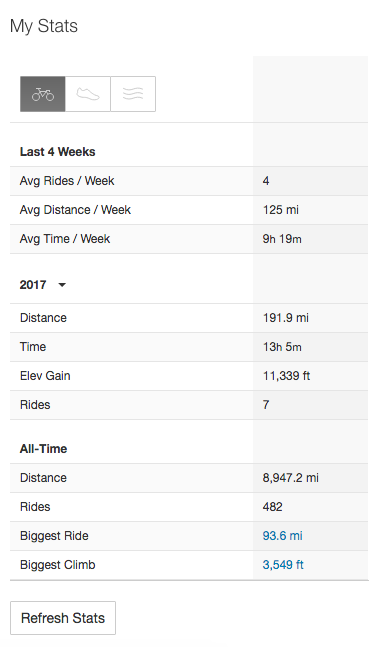Image resolution: width=386 pixels, height=647 pixels.
Task: Click the 8,947.2 mi all-time distance value
Action: coord(291,478)
